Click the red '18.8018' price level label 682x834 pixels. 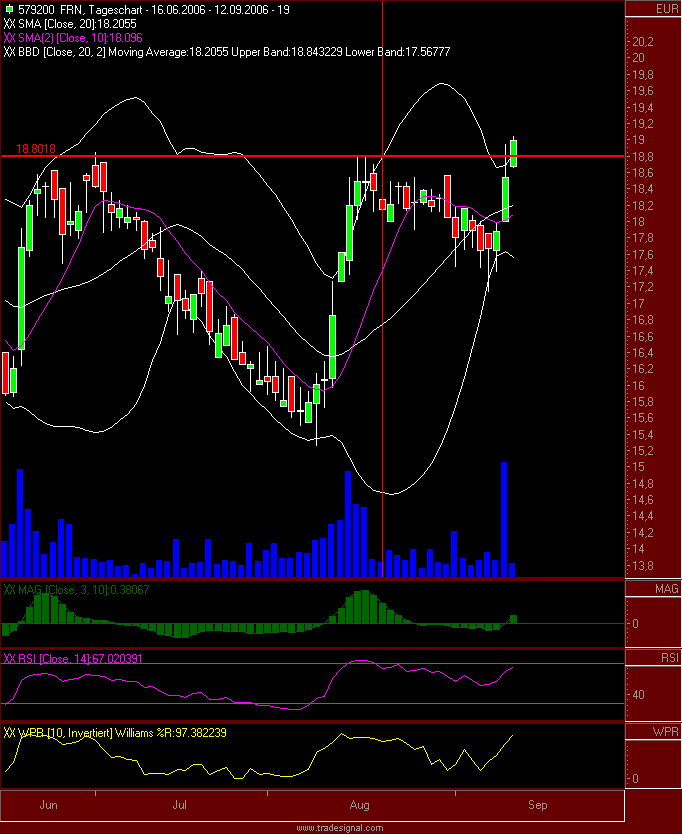pyautogui.click(x=36, y=149)
